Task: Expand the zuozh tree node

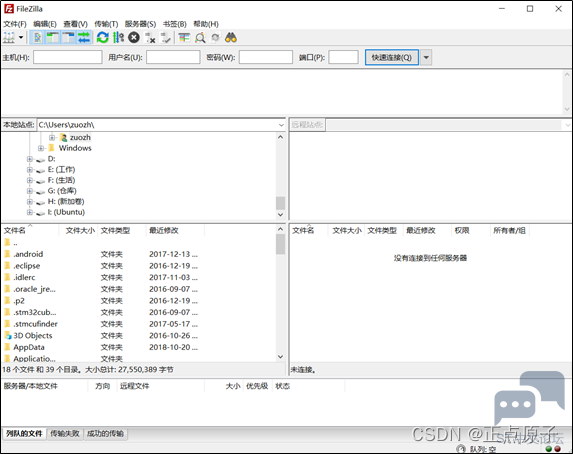Action: [x=52, y=138]
